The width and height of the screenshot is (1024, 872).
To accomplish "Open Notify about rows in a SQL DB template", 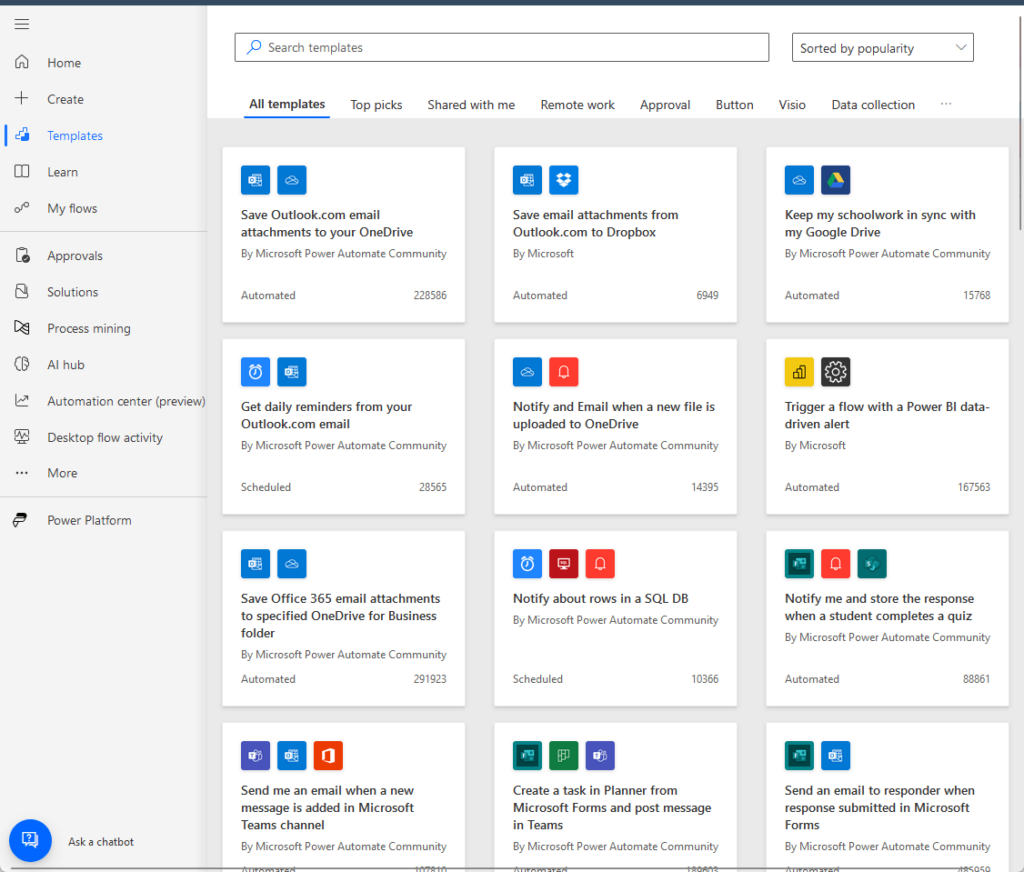I will 615,619.
